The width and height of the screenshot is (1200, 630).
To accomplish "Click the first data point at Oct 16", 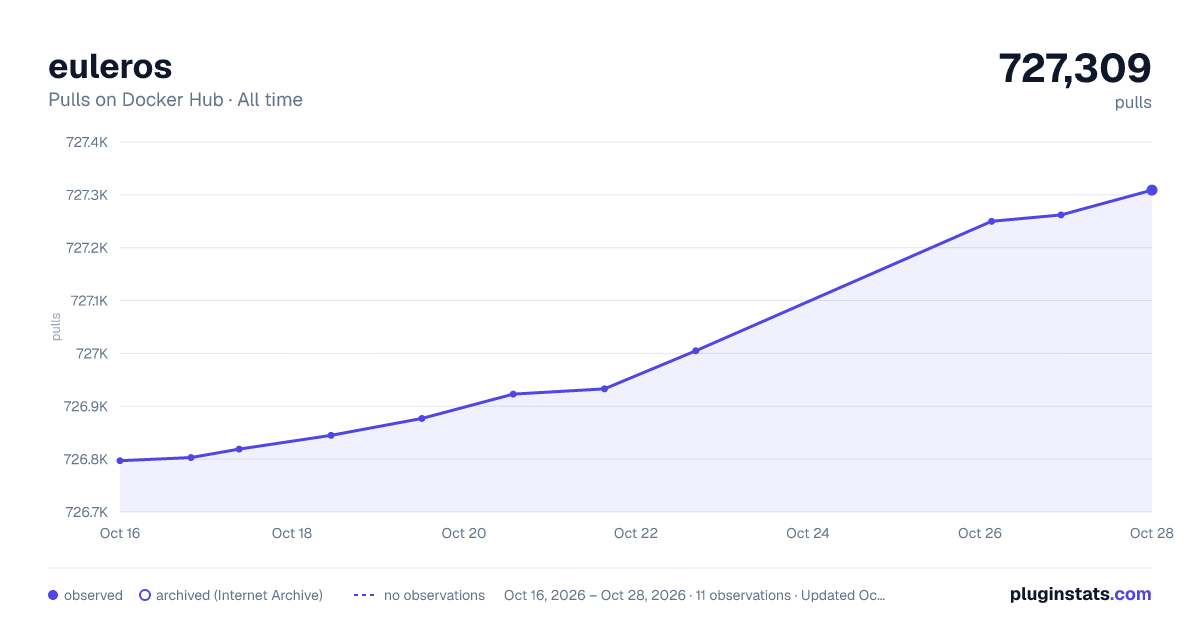I will [x=120, y=461].
